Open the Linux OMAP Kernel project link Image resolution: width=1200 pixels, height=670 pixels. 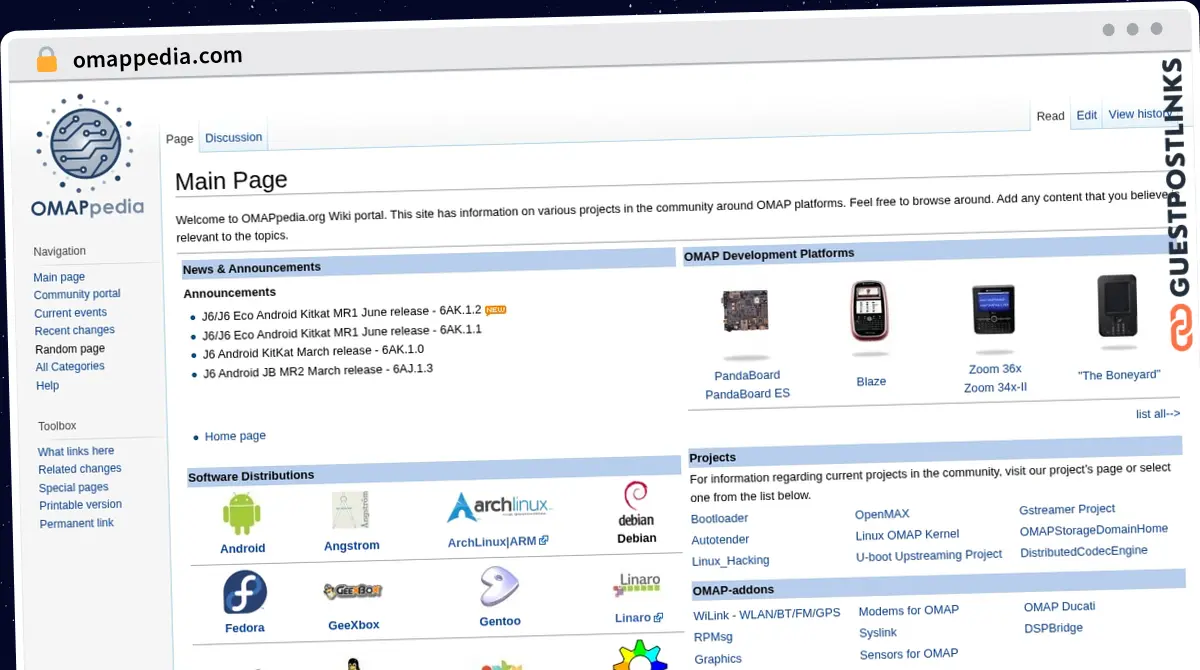pyautogui.click(x=907, y=534)
